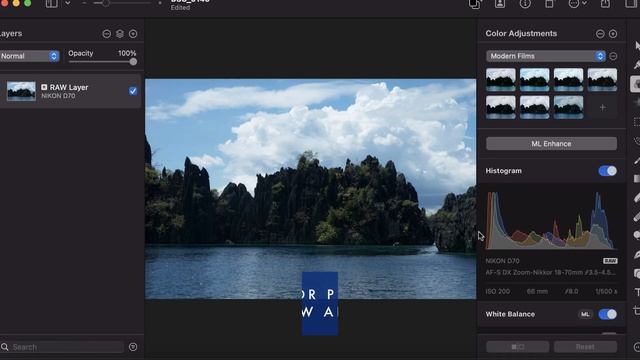Open the image info icon
Image resolution: width=640 pixels, height=360 pixels.
coord(525,4)
